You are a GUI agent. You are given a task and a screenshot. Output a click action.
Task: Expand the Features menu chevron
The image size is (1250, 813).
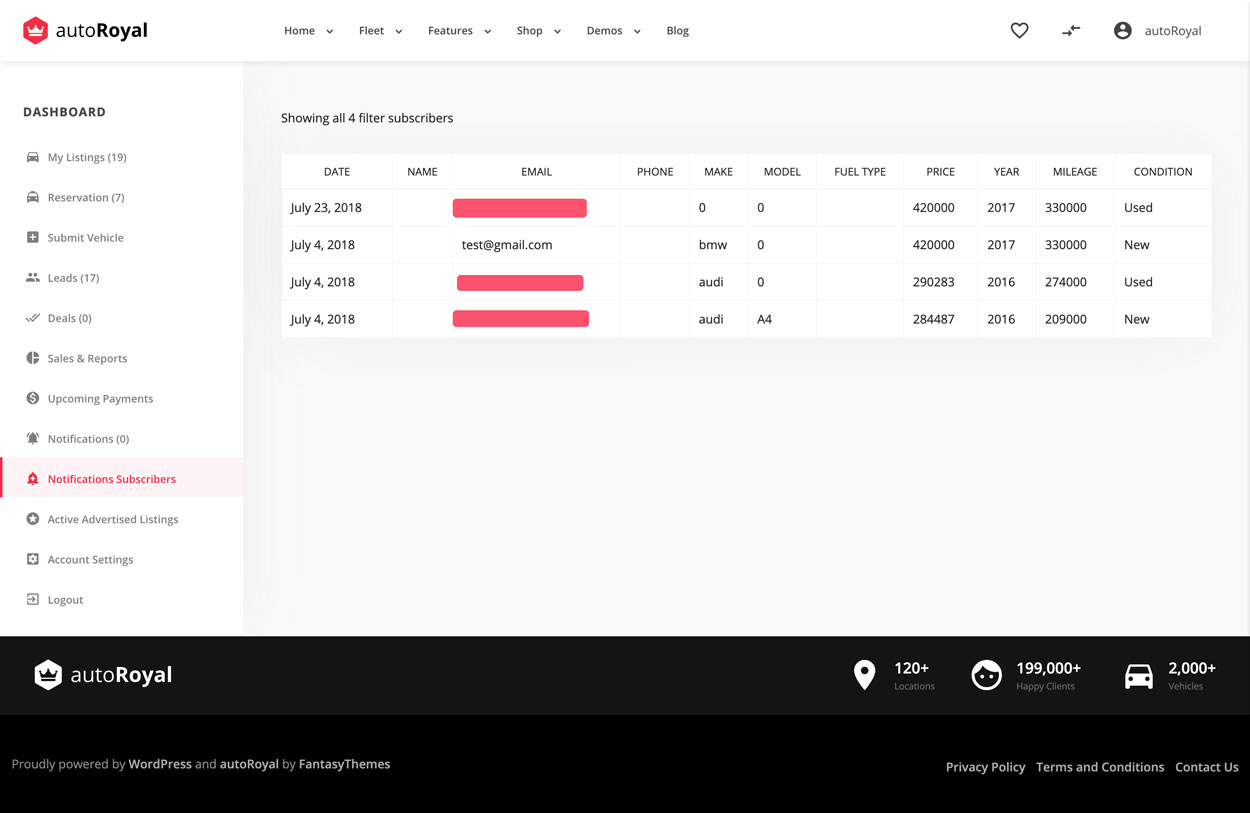[x=488, y=32]
